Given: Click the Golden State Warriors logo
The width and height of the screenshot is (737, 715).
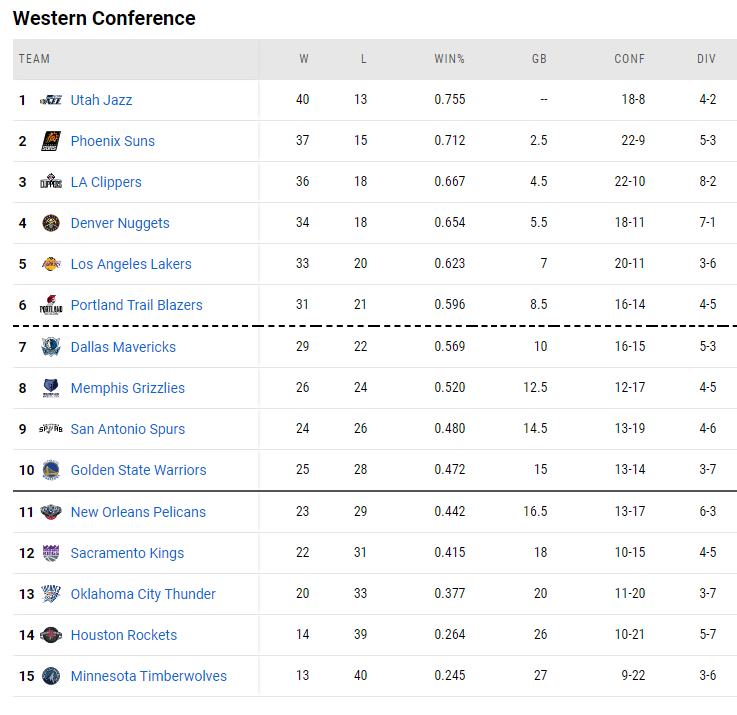Looking at the screenshot, I should tap(51, 470).
